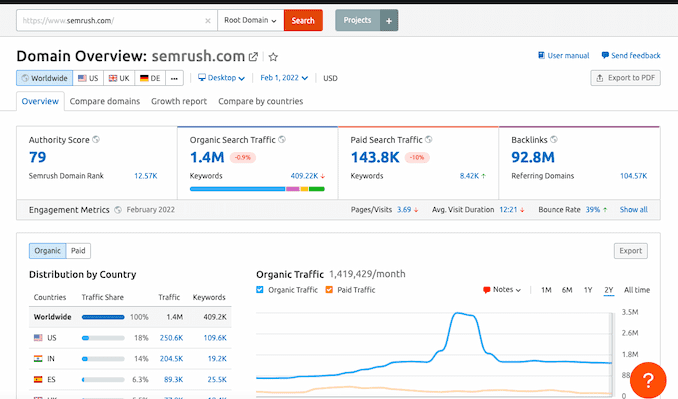
Task: Click the Notes red flag icon
Action: (486, 290)
